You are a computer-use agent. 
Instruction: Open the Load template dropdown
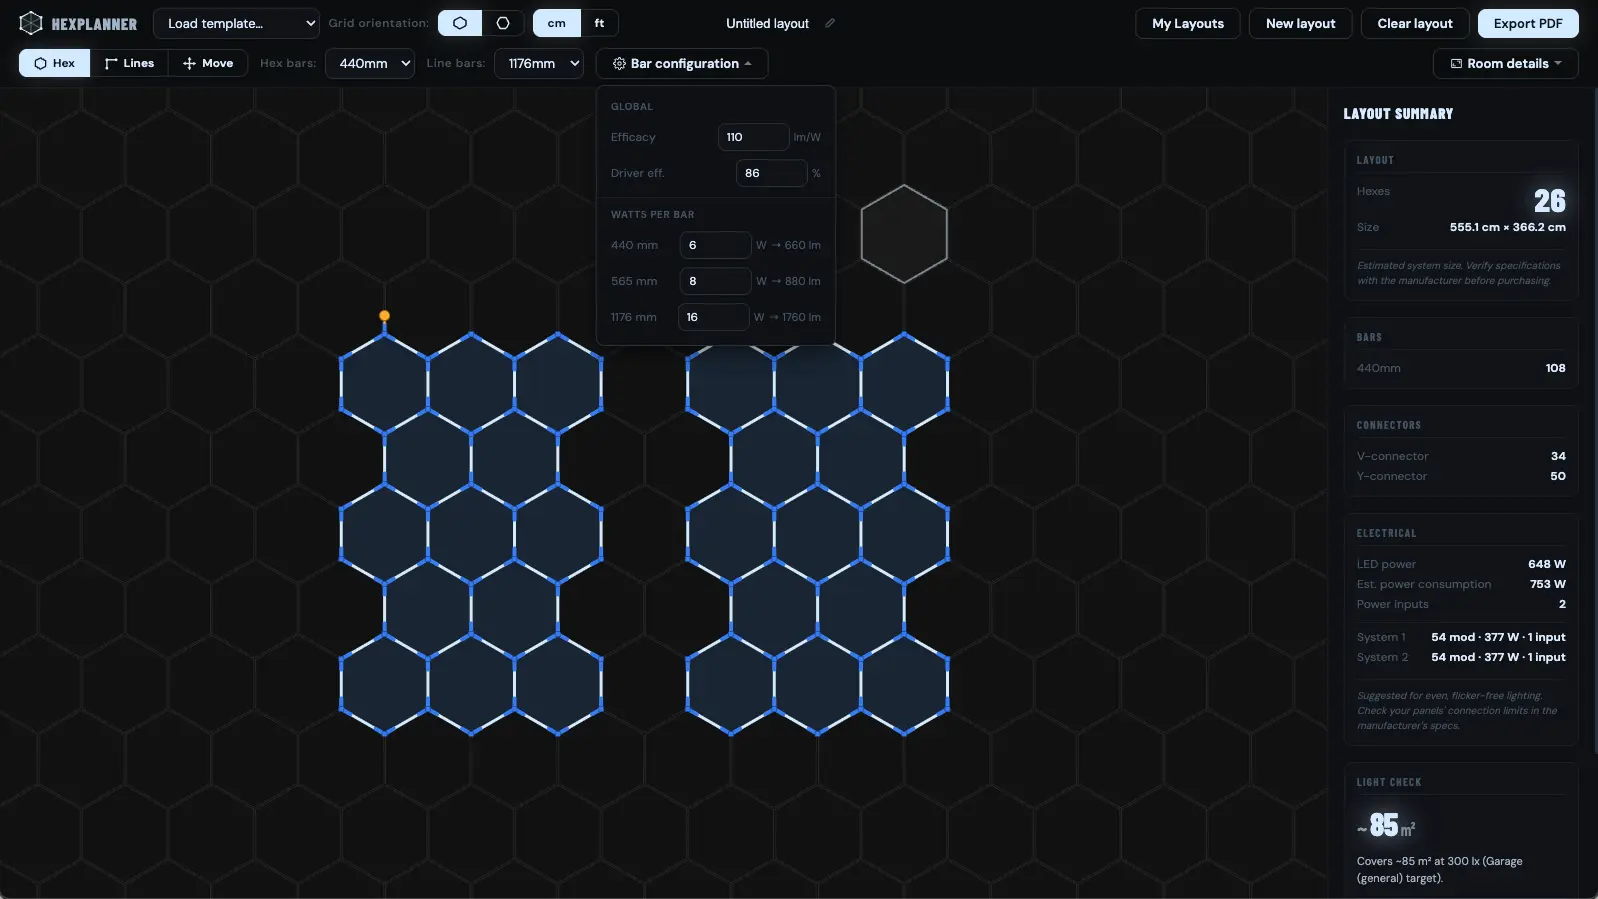tap(236, 23)
